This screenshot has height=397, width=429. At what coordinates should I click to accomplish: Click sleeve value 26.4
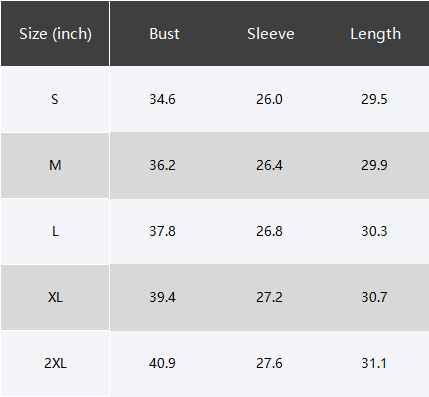click(269, 165)
